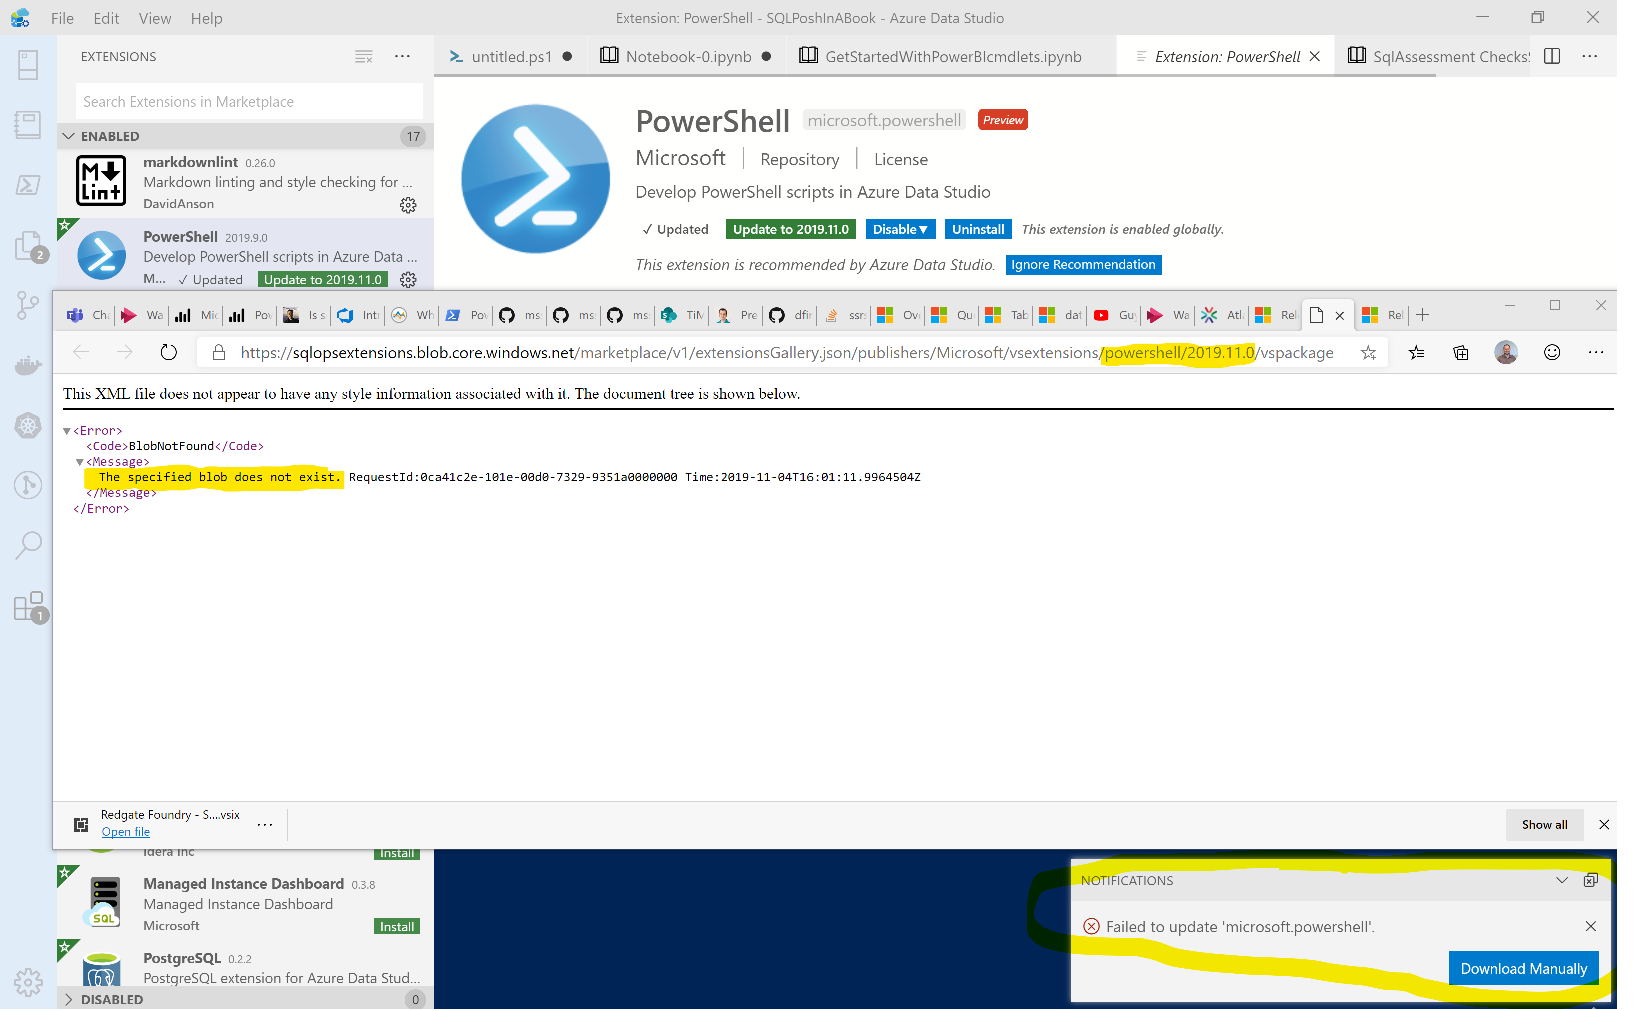
Task: Open the manage gear for markdownlint extension
Action: coord(408,205)
